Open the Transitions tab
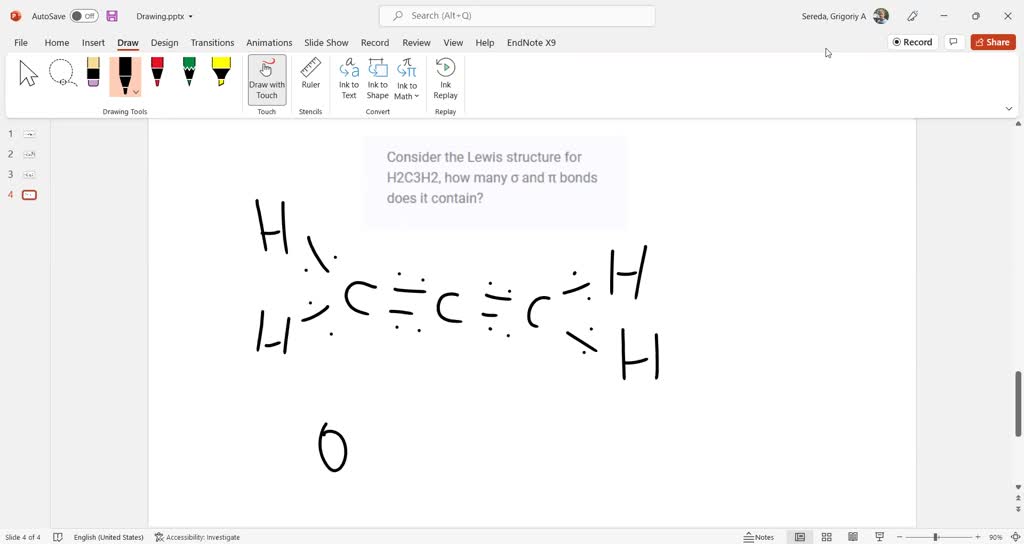1024x544 pixels. [212, 43]
